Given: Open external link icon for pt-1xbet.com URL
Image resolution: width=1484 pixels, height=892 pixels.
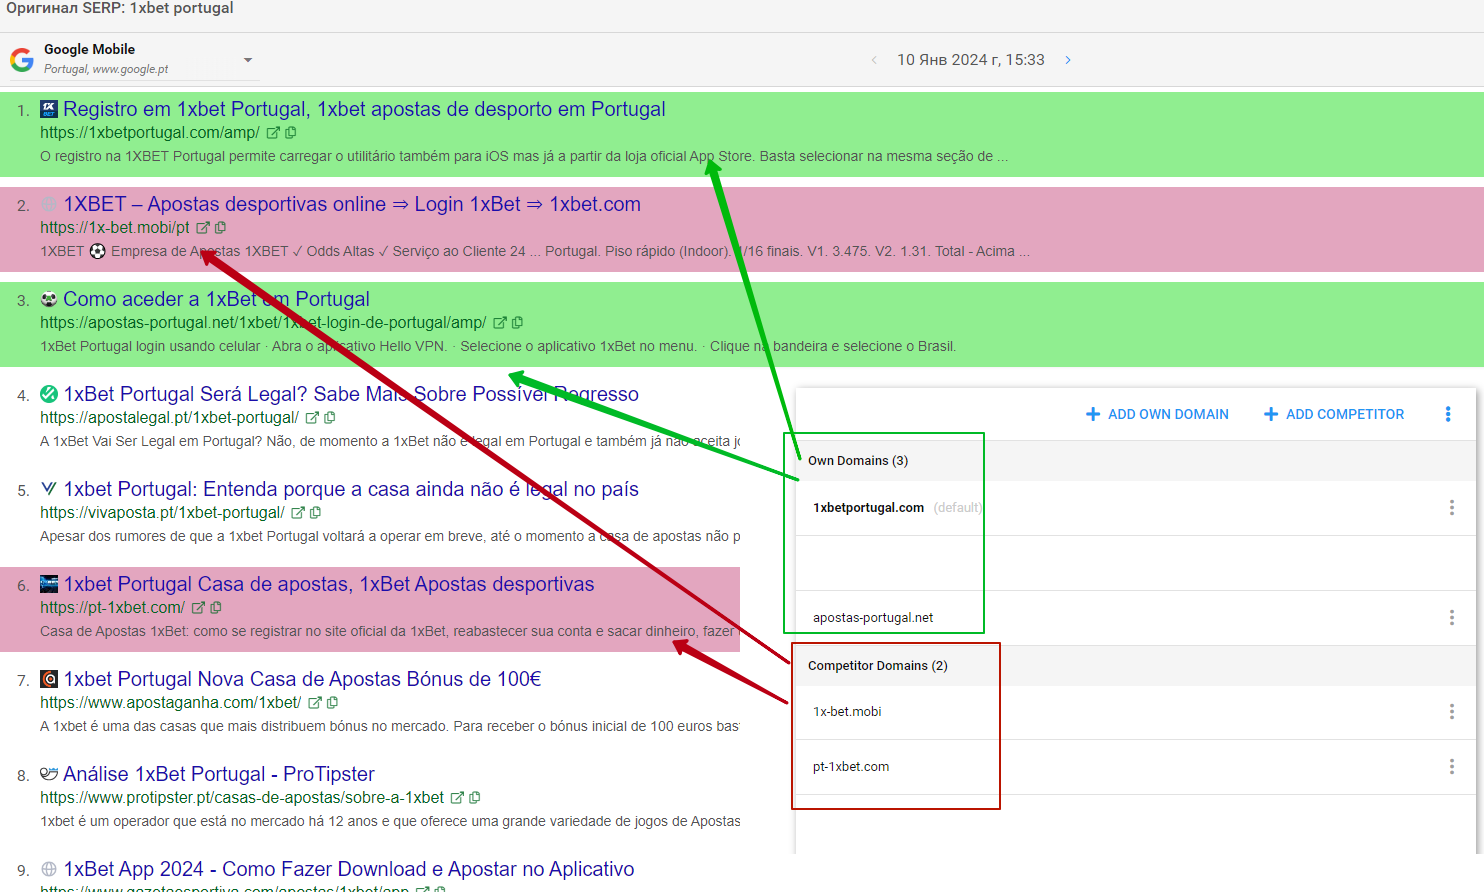Looking at the screenshot, I should coord(198,607).
